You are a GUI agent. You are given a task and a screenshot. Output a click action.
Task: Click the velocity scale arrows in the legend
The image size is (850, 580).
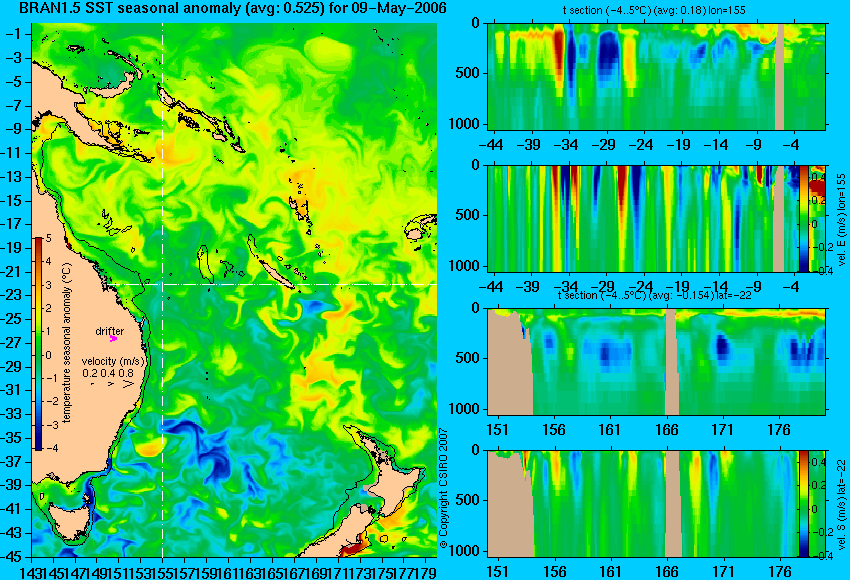113,384
